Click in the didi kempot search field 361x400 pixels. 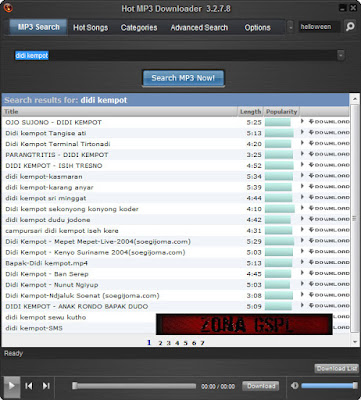tap(175, 55)
